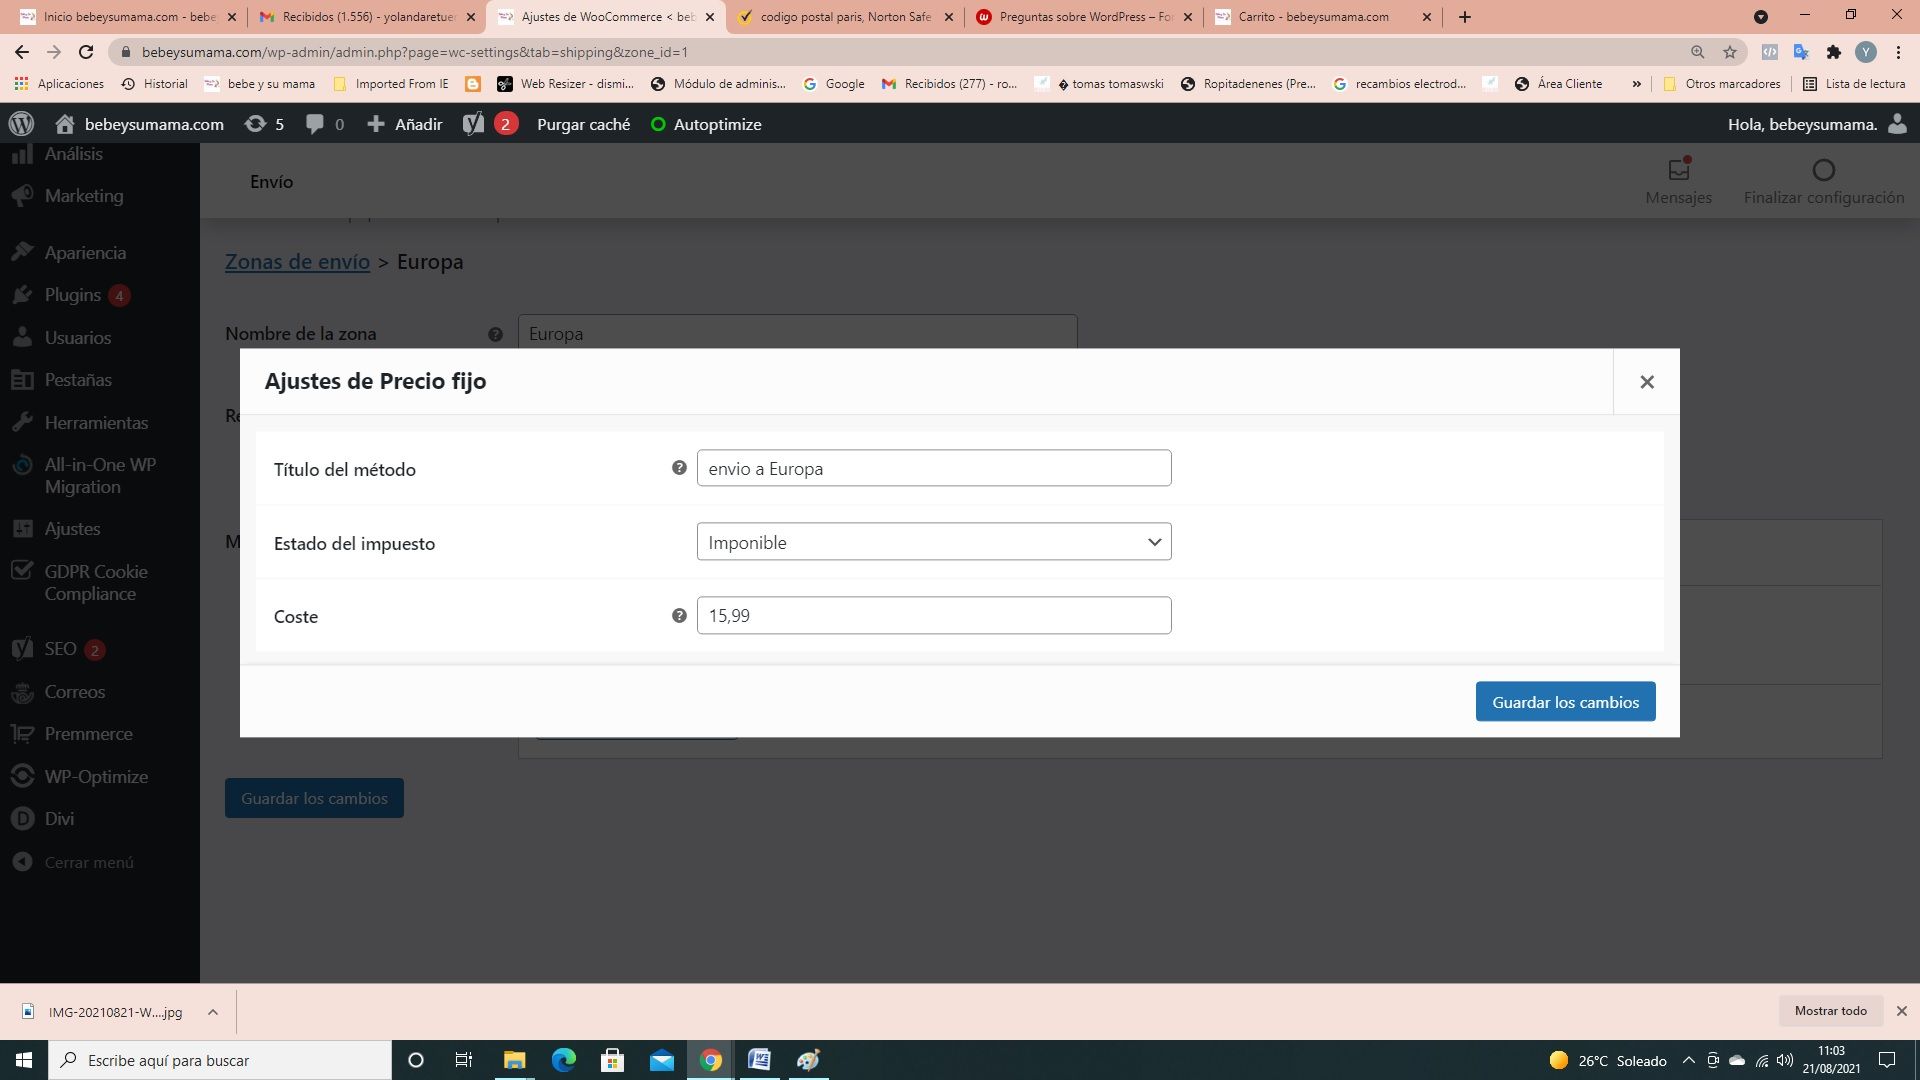Open Usuarios in the sidebar
The height and width of the screenshot is (1080, 1920).
click(78, 338)
